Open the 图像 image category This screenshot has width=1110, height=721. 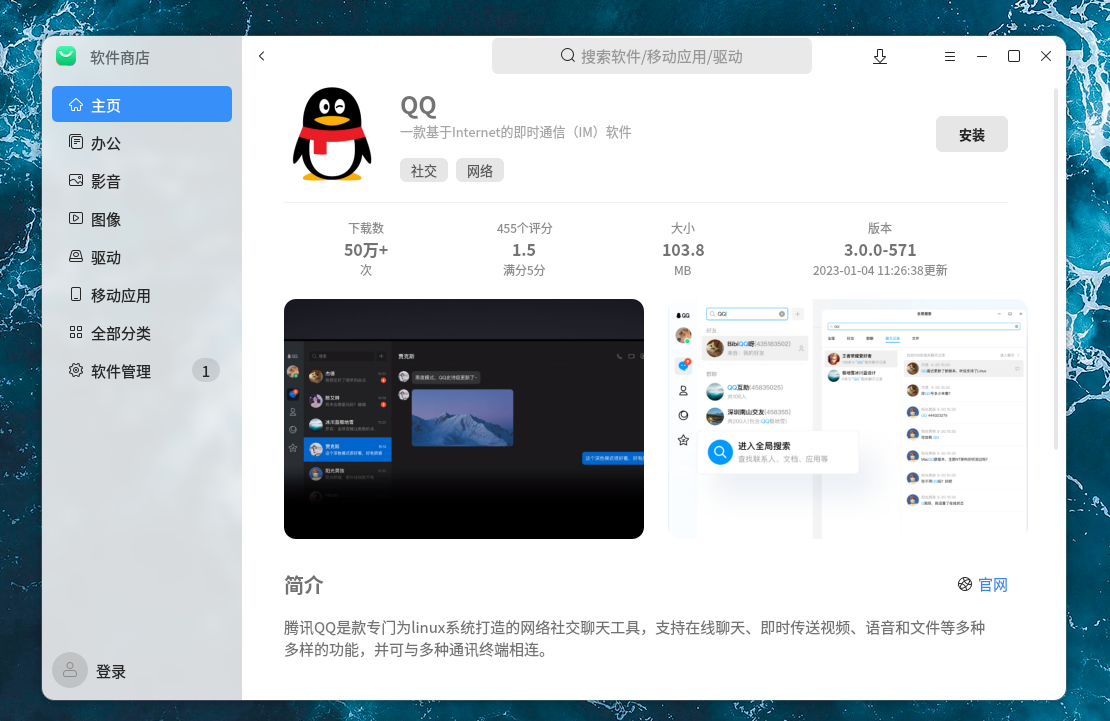[142, 220]
